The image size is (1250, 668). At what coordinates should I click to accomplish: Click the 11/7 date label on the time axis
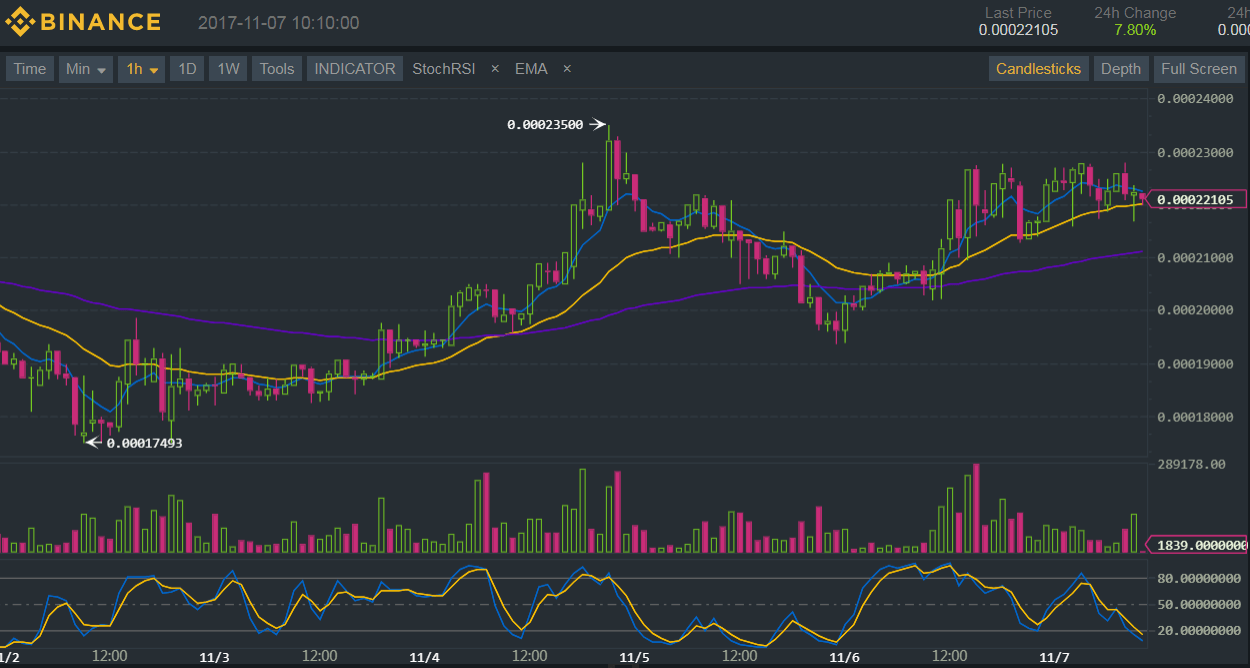click(1054, 657)
